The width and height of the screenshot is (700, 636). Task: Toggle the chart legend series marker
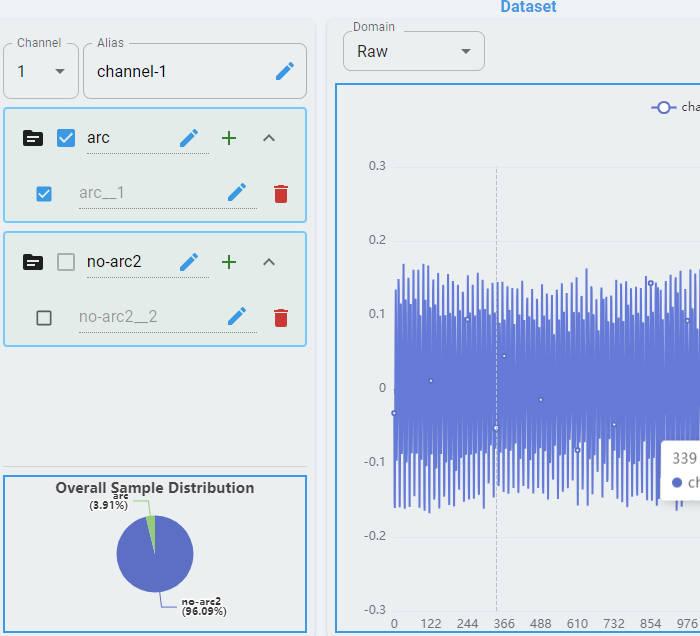pos(663,108)
